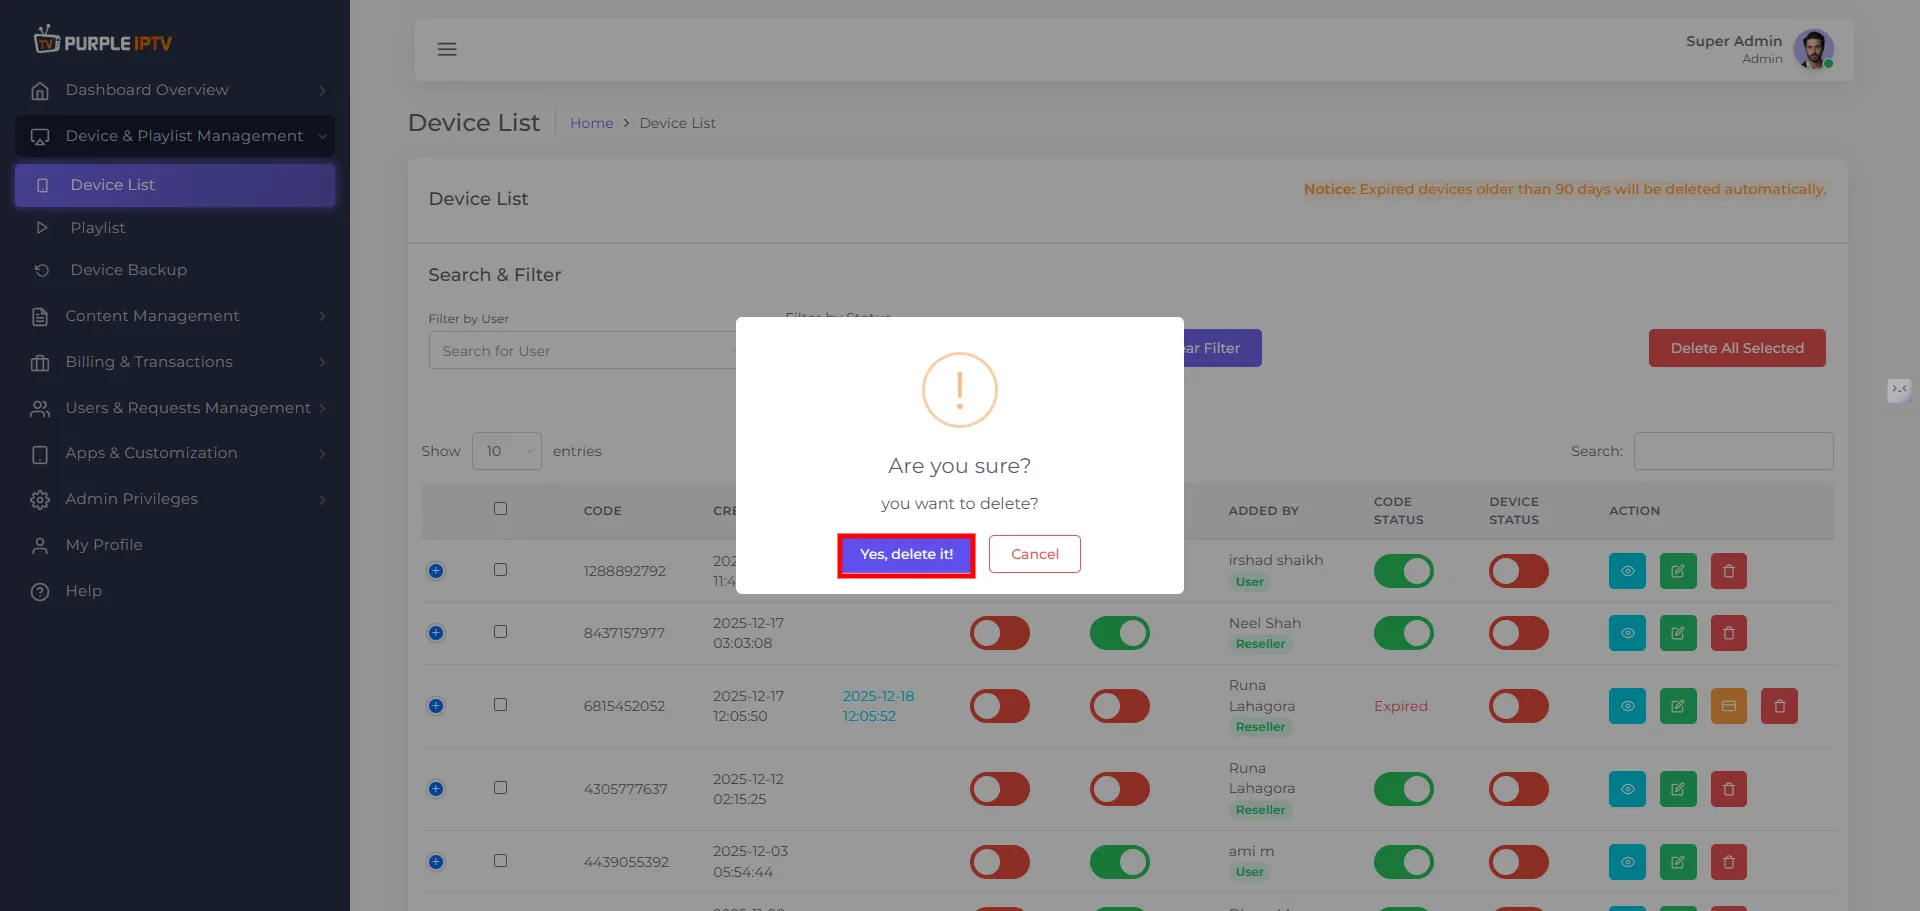Screen dimensions: 1920x911
Task: View device 4305777637 details
Action: (1627, 789)
